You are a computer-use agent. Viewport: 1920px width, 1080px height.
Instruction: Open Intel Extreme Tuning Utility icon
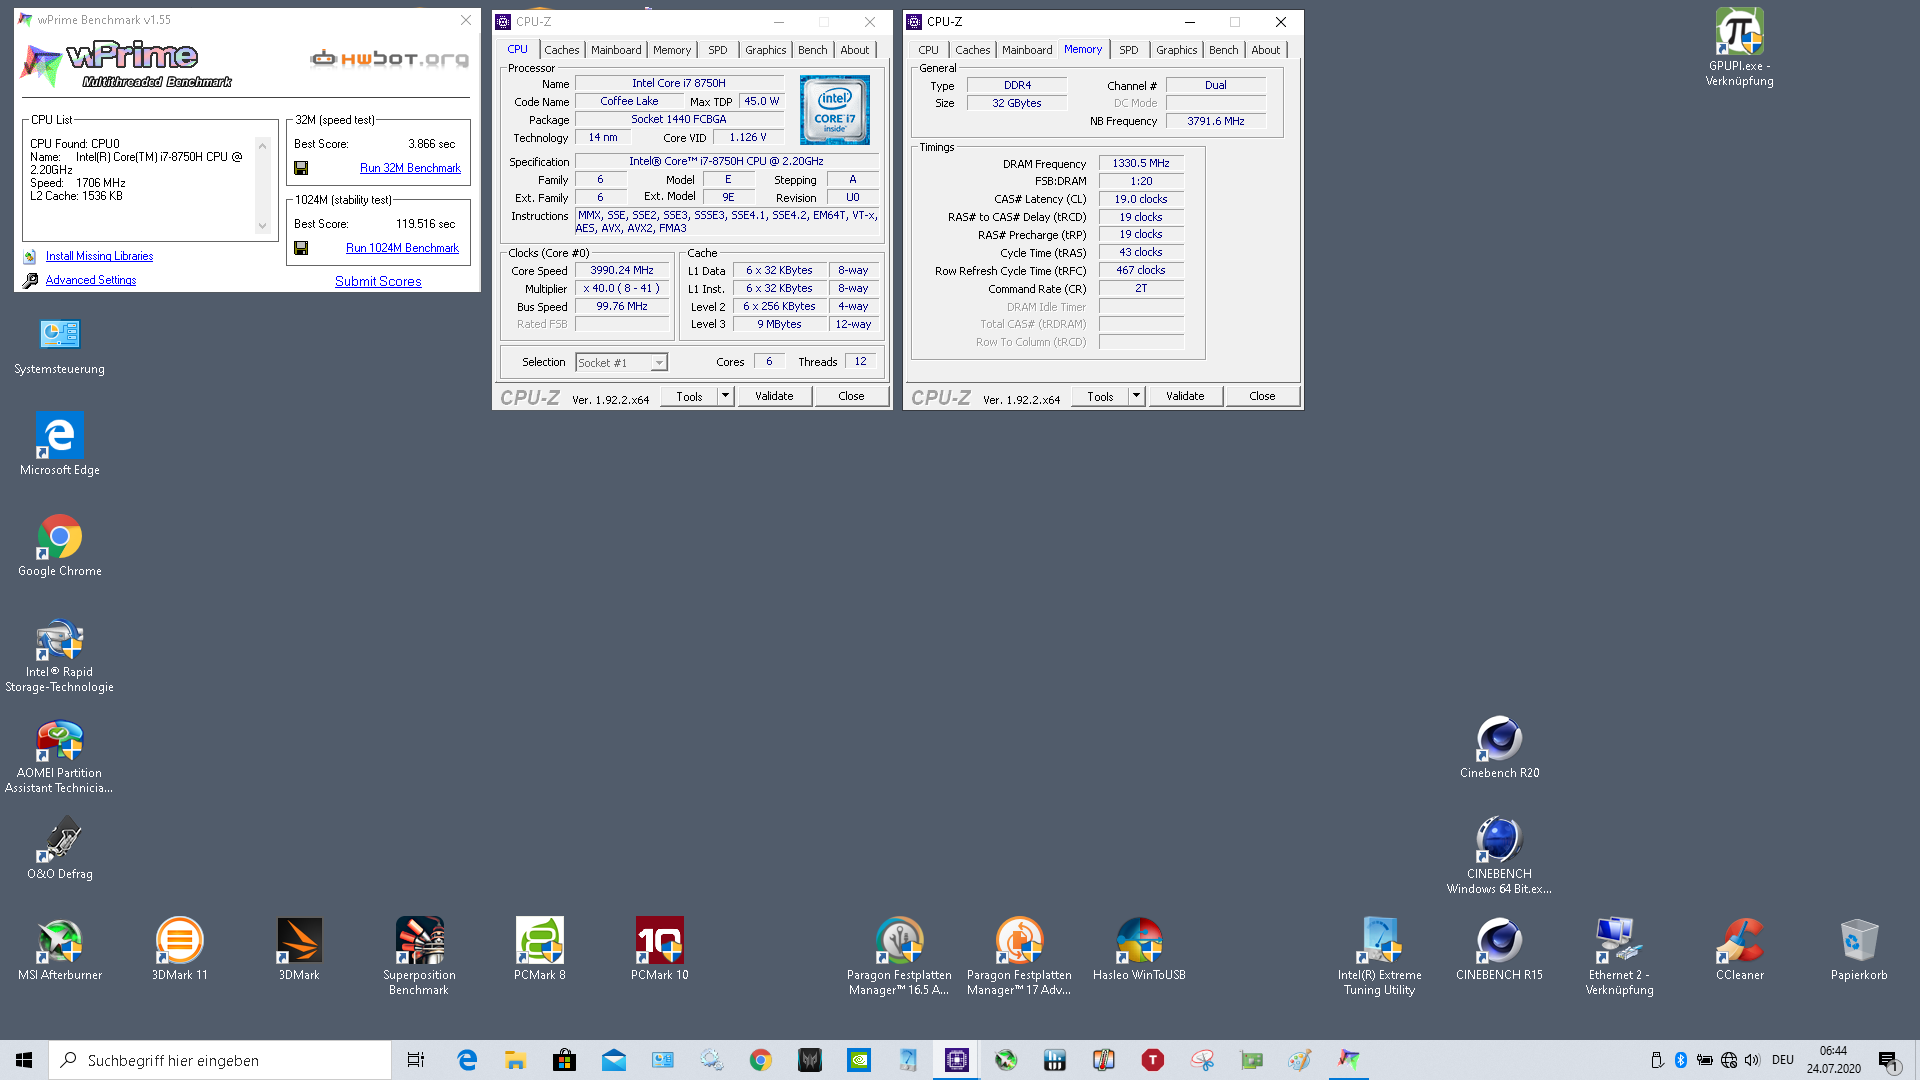pyautogui.click(x=1379, y=957)
